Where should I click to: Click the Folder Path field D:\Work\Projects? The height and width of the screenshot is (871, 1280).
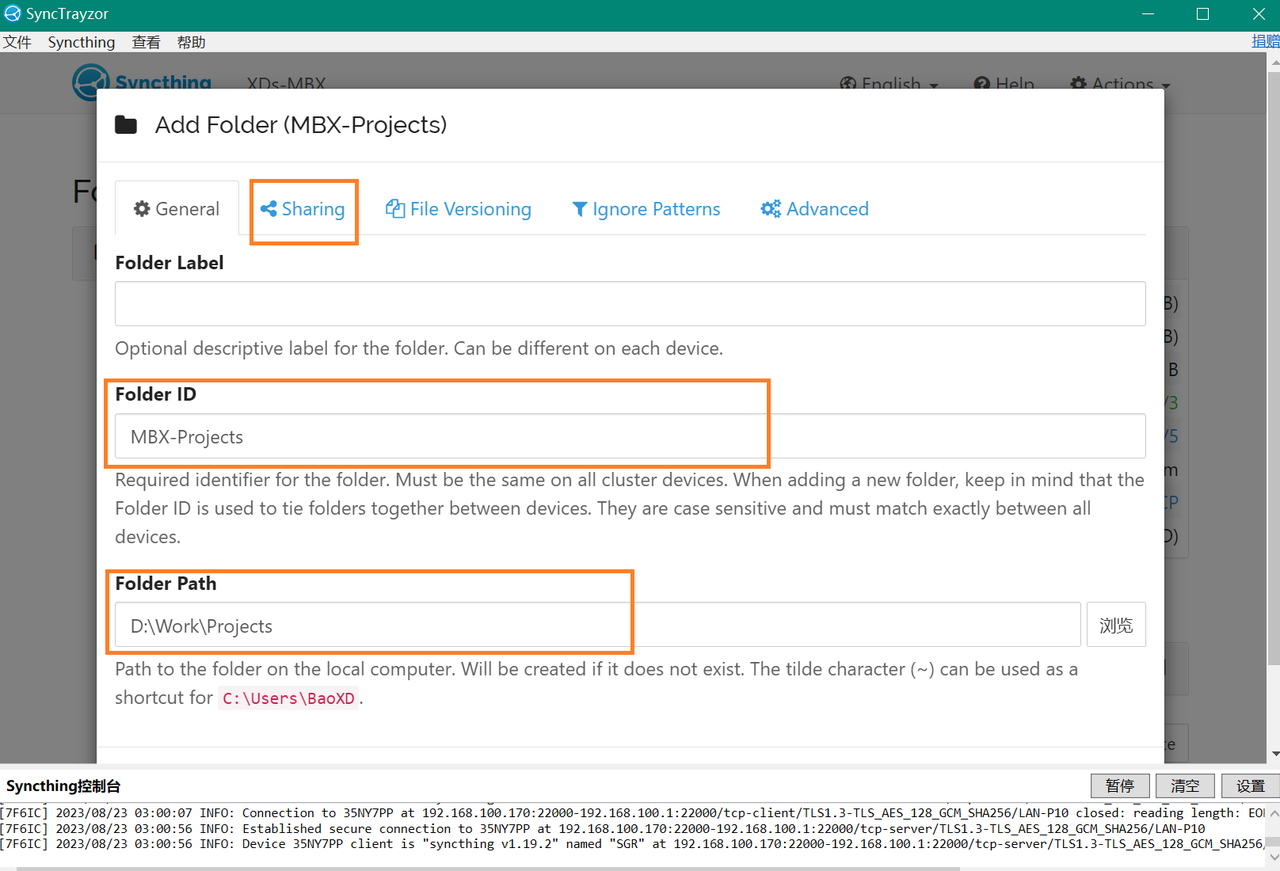[x=598, y=626]
